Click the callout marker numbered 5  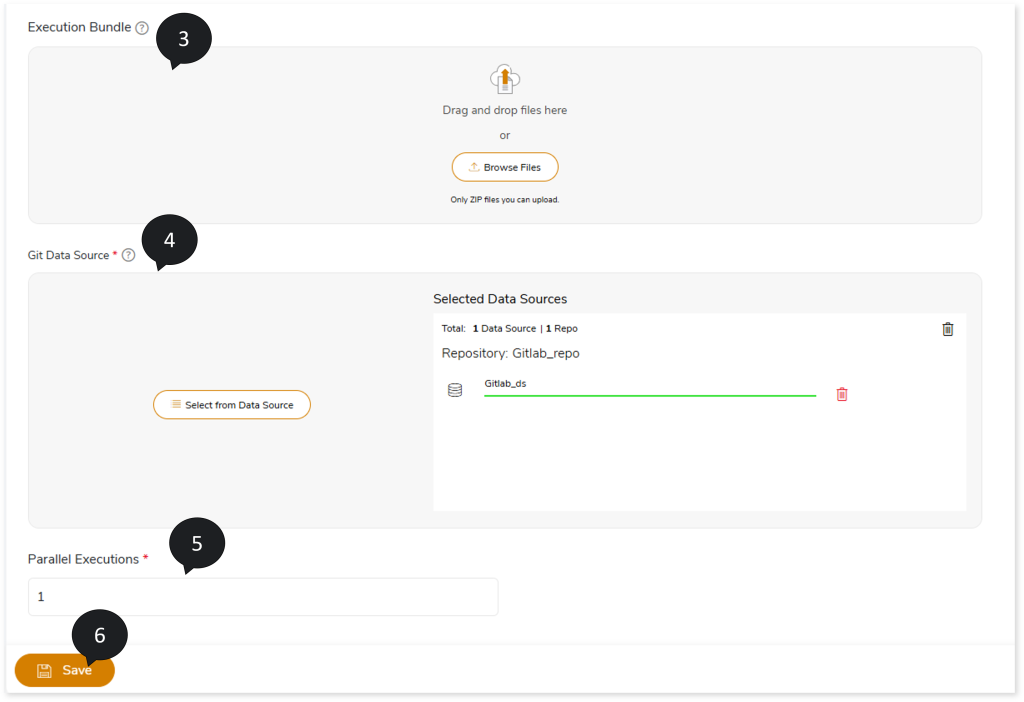point(197,544)
